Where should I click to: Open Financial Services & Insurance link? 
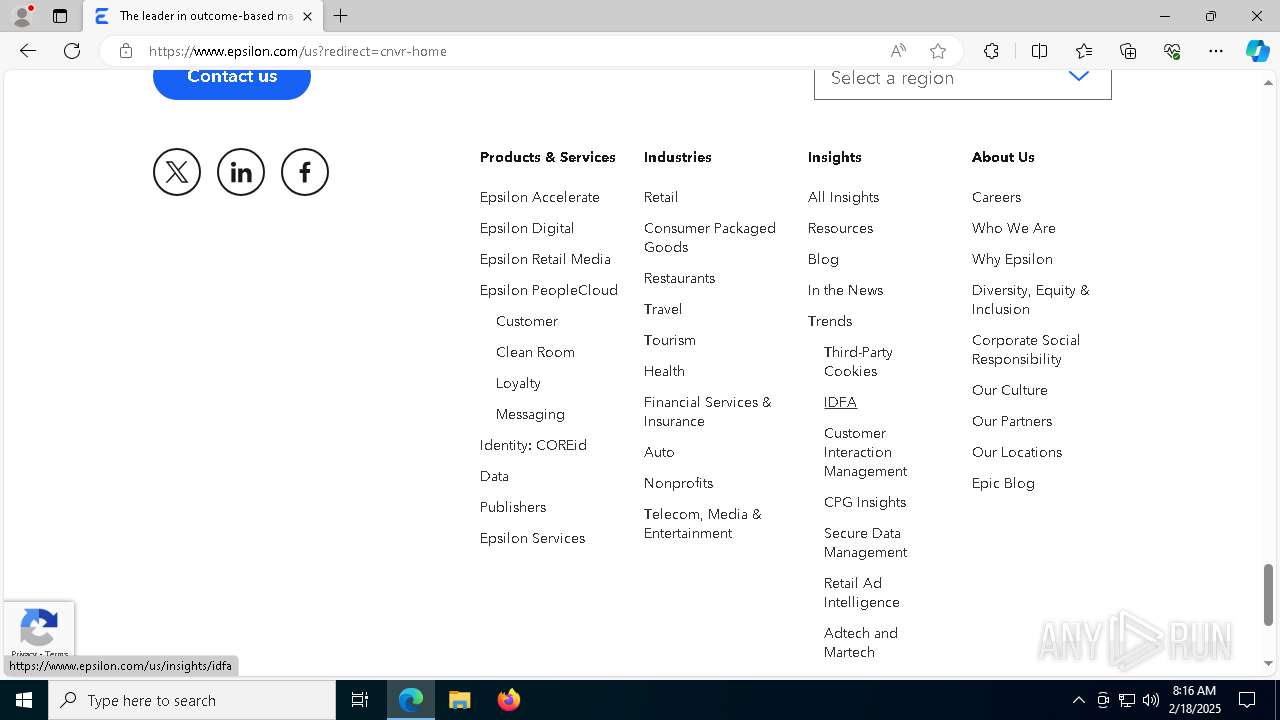click(708, 411)
